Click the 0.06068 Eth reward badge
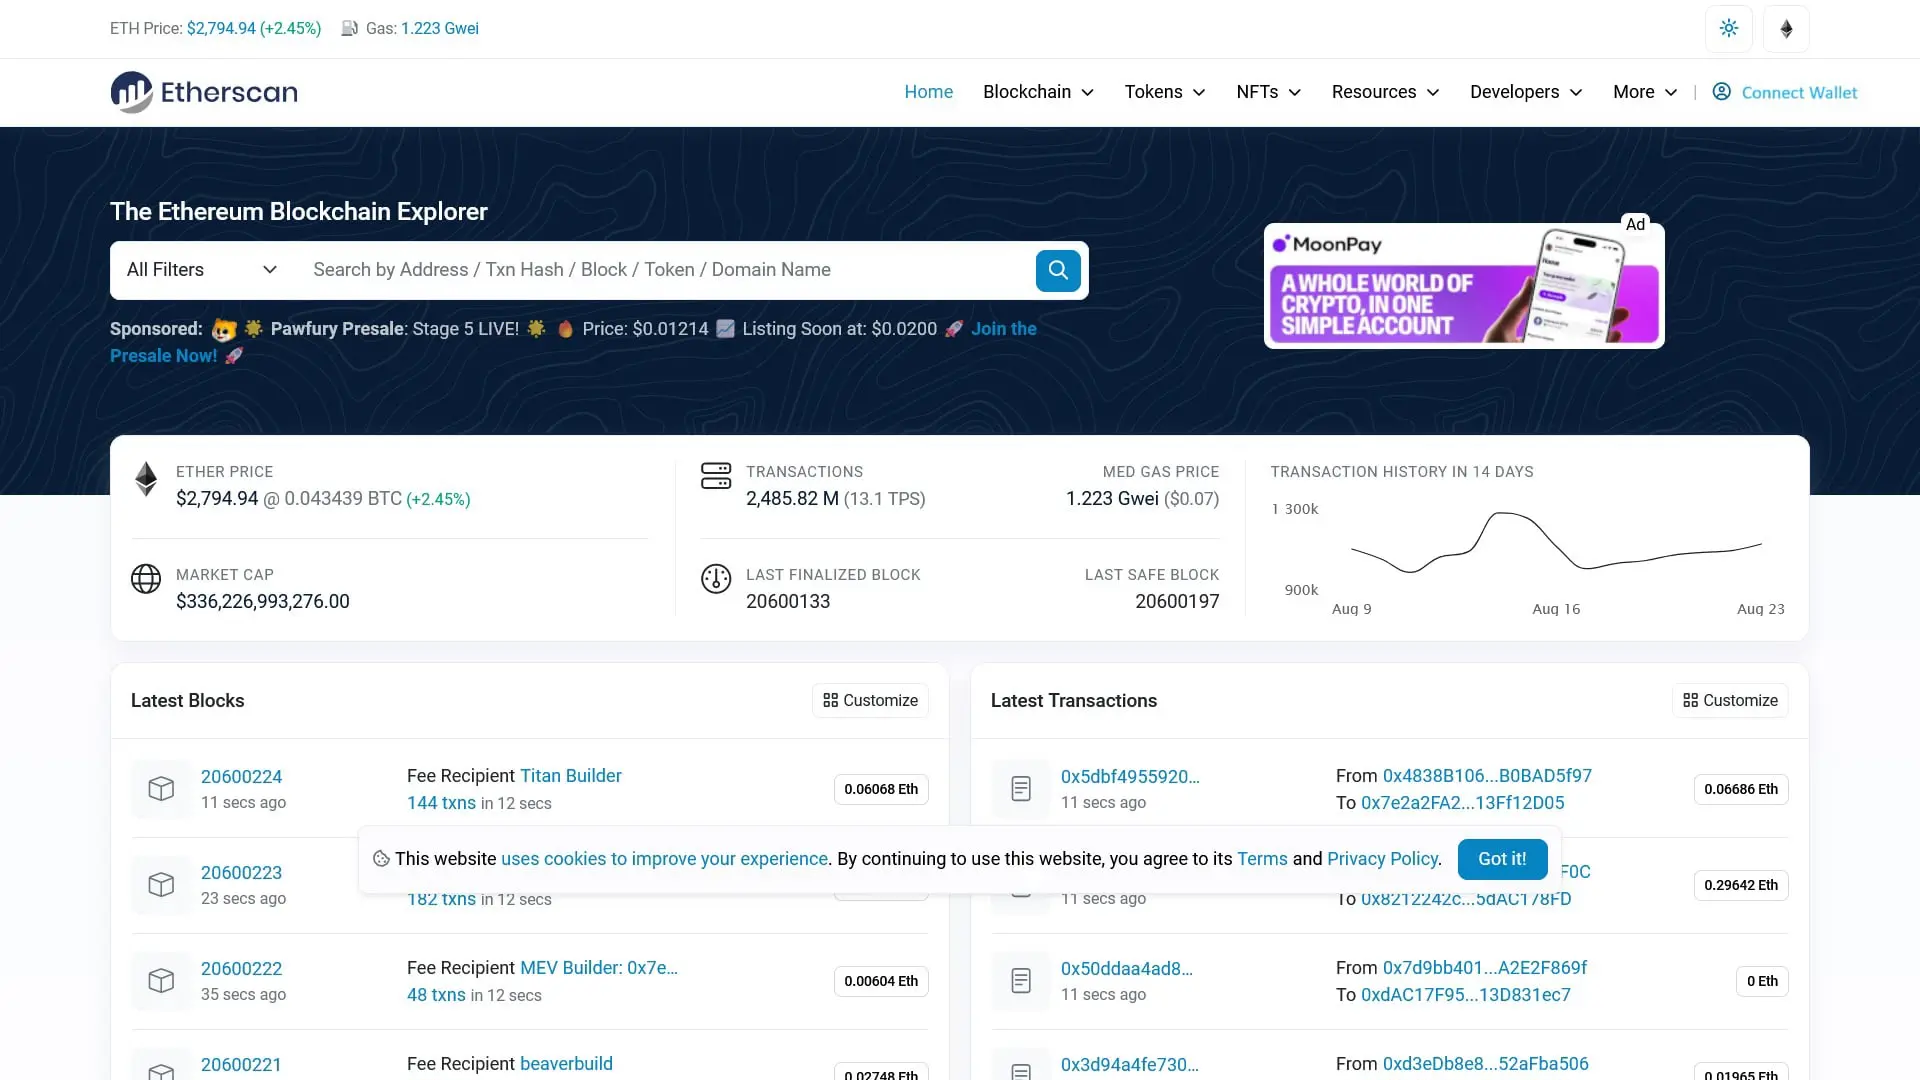1920x1080 pixels. [881, 789]
